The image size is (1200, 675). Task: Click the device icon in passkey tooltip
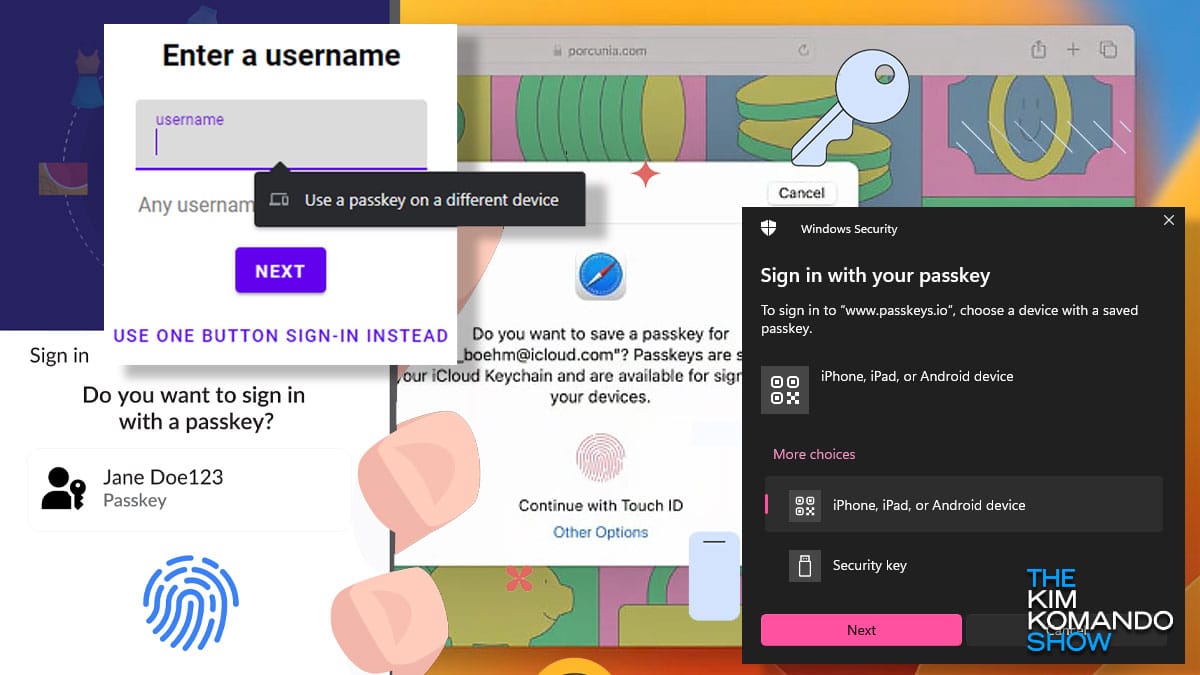tap(279, 200)
